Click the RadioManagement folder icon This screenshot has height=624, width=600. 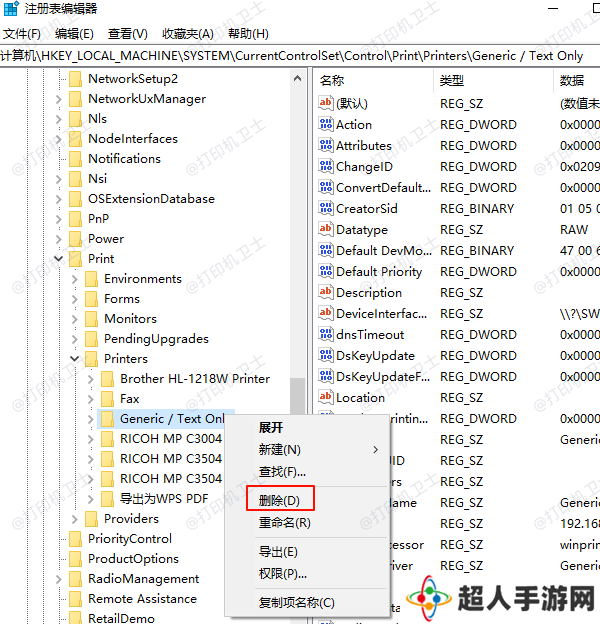(x=75, y=579)
